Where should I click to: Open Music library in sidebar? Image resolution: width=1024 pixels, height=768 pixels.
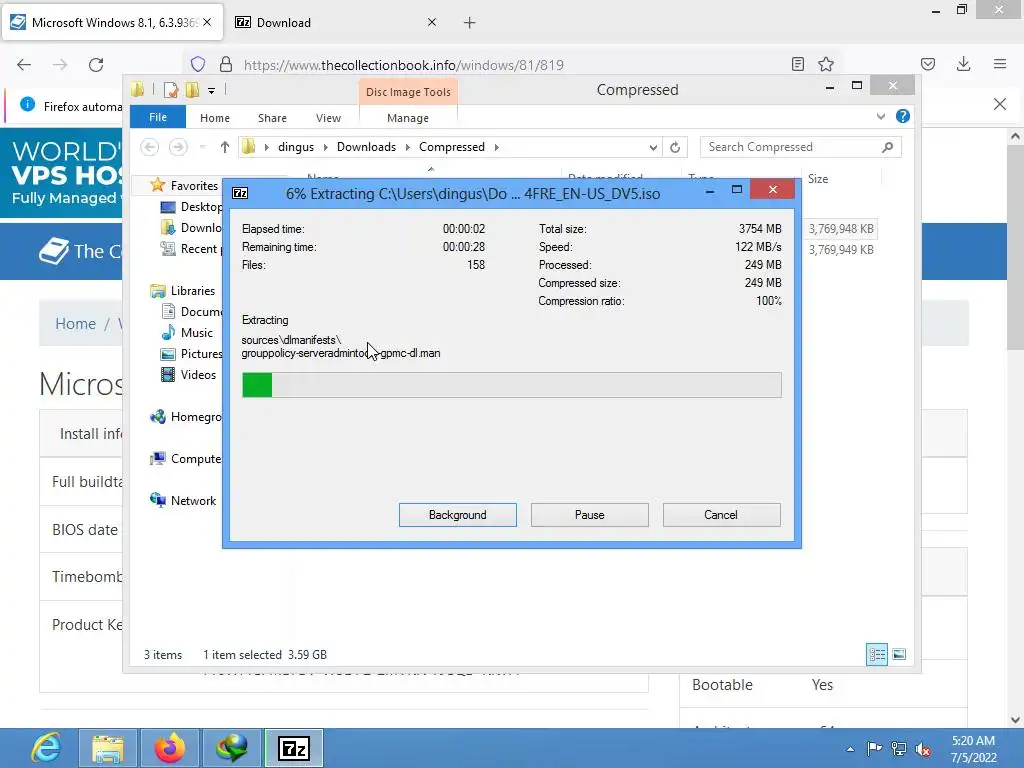197,332
